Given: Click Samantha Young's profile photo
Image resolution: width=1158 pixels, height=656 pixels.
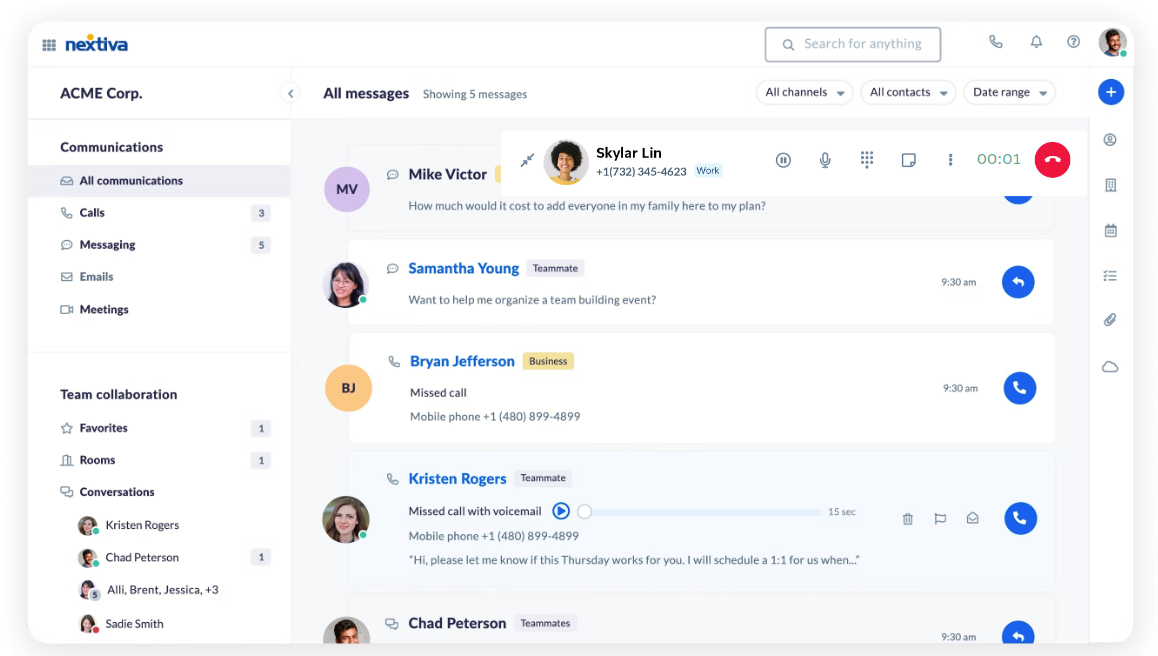Looking at the screenshot, I should click(x=345, y=284).
